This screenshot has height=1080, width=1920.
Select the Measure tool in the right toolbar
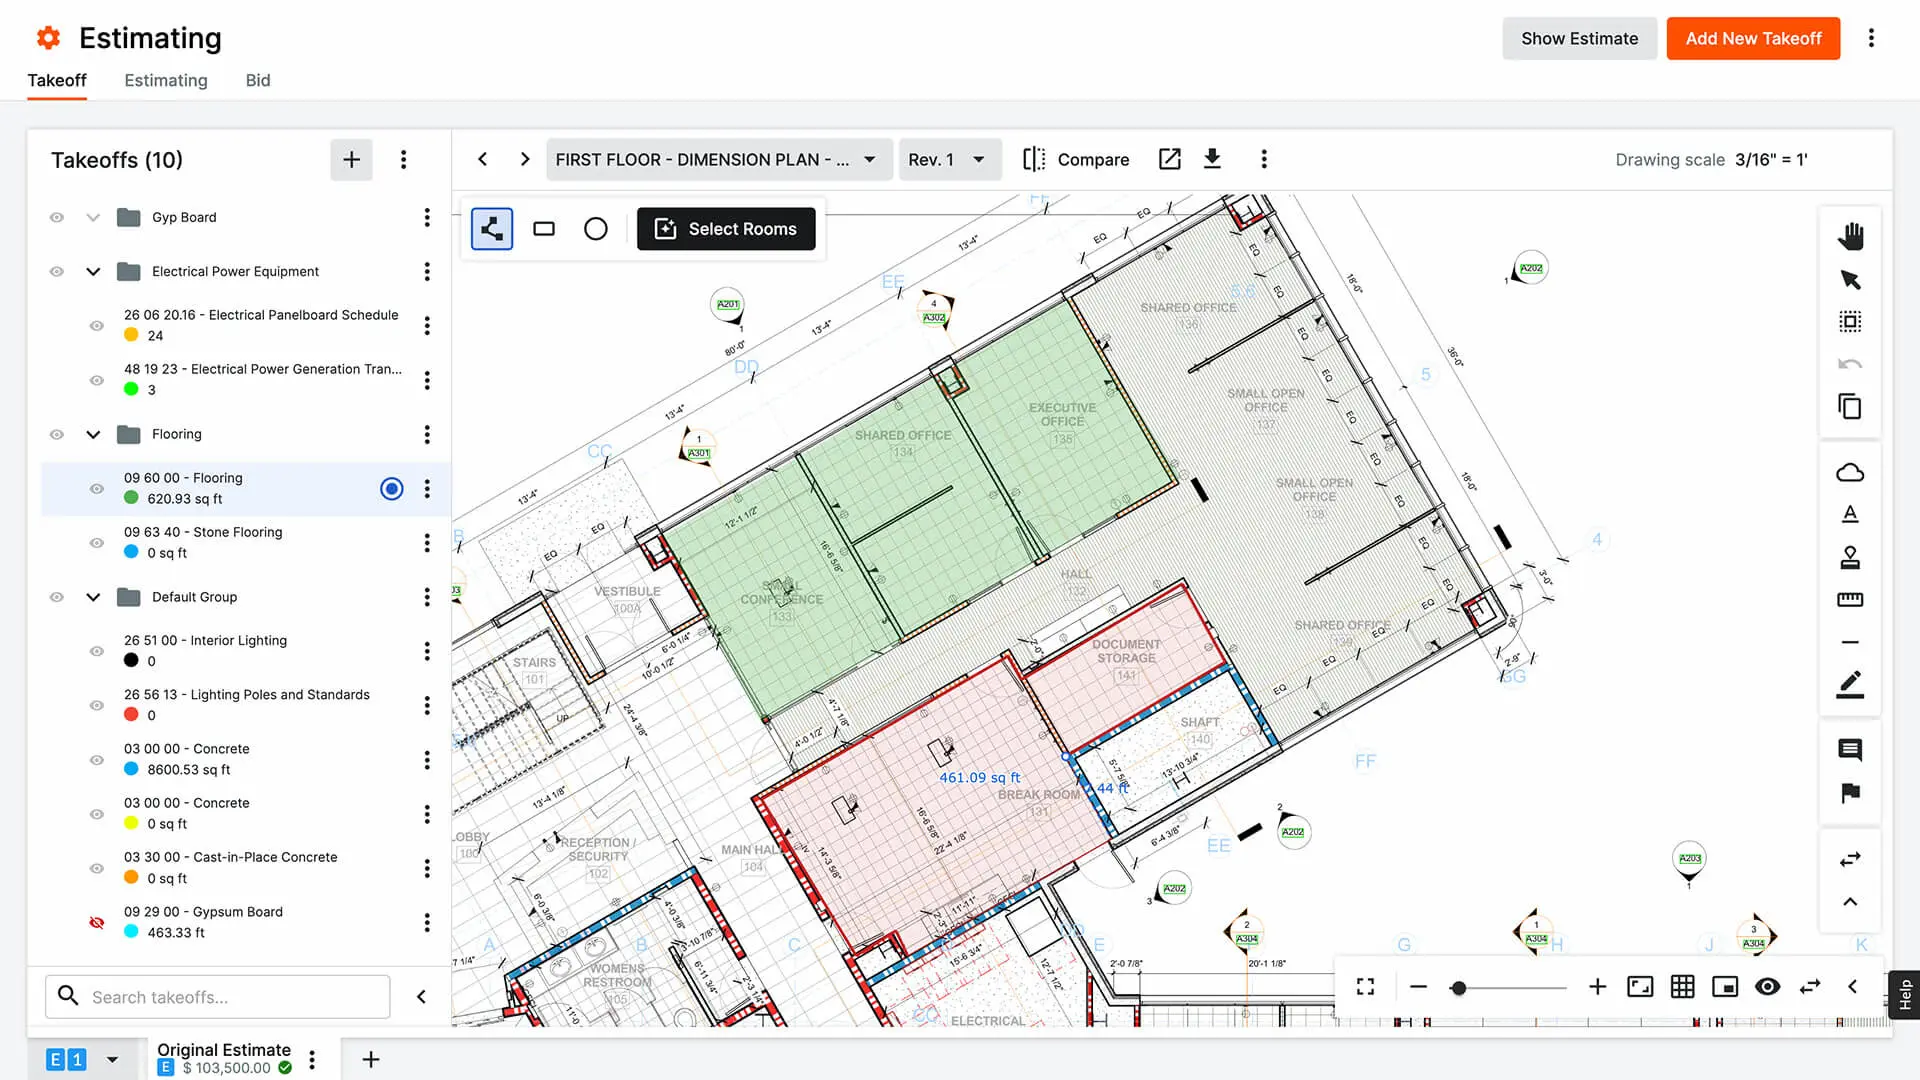click(1851, 599)
